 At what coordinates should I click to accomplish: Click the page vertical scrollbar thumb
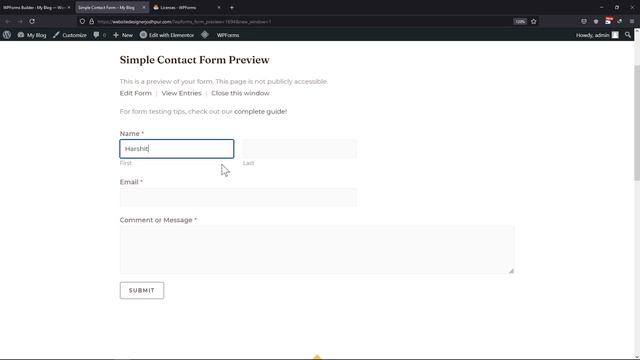(636, 122)
